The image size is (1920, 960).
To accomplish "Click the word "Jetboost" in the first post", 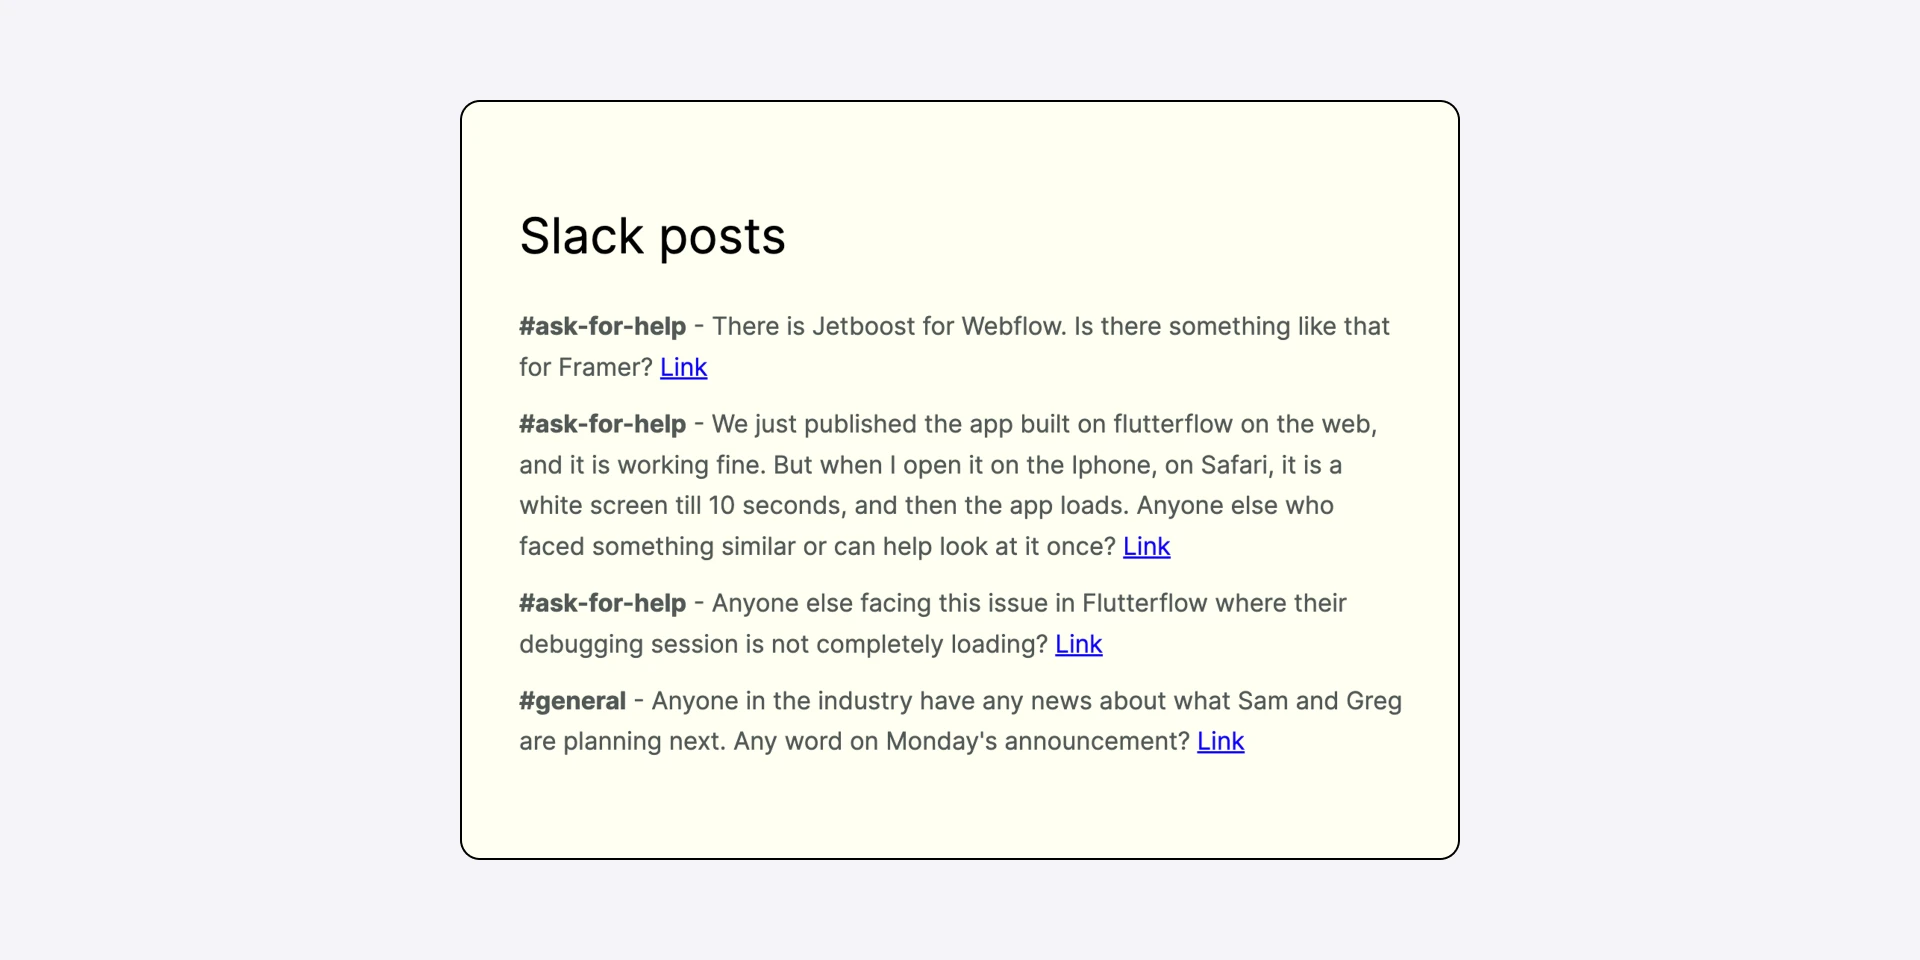I will [863, 327].
